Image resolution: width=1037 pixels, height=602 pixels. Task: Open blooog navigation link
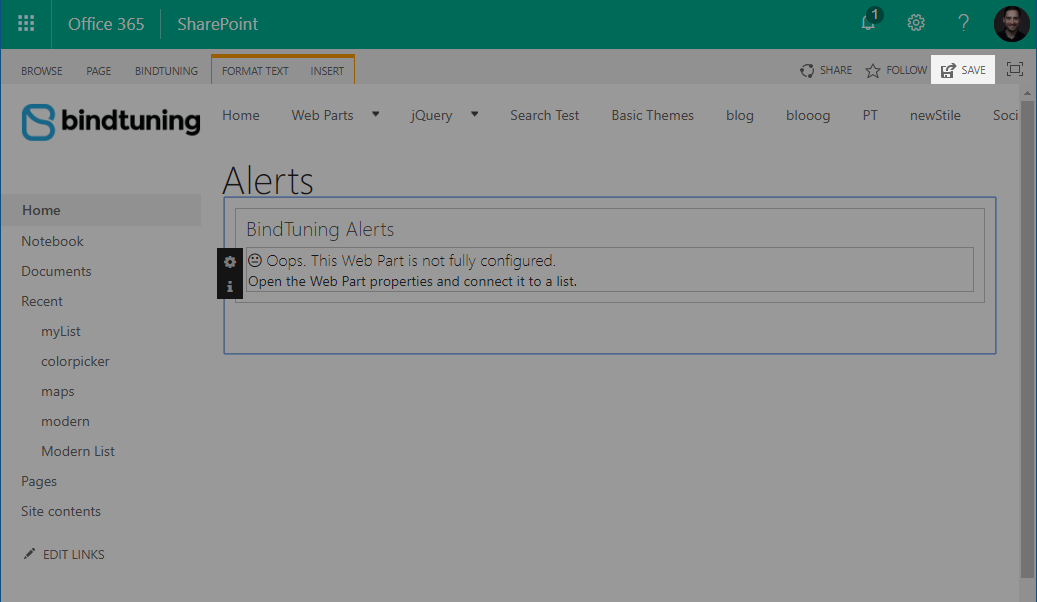(x=808, y=115)
